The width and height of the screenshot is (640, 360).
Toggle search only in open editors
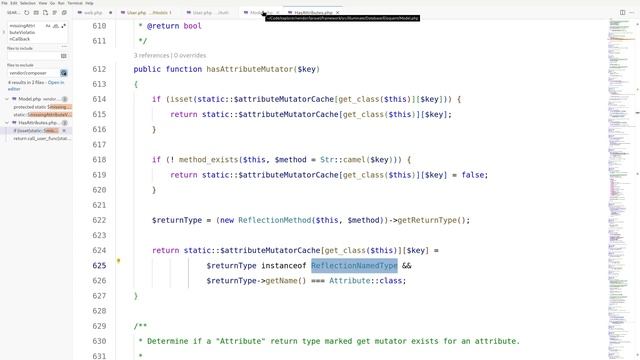[x=64, y=56]
